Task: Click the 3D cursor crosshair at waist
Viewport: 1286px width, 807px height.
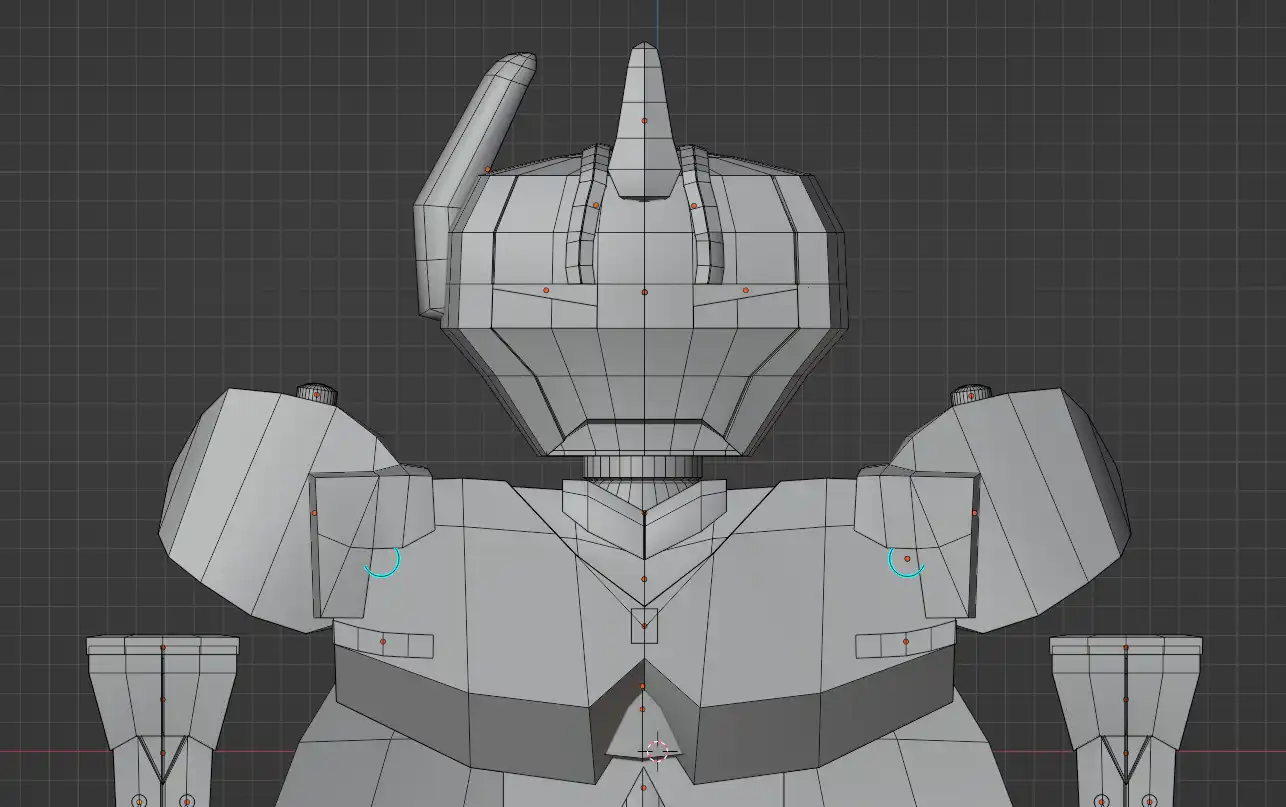Action: pyautogui.click(x=657, y=751)
